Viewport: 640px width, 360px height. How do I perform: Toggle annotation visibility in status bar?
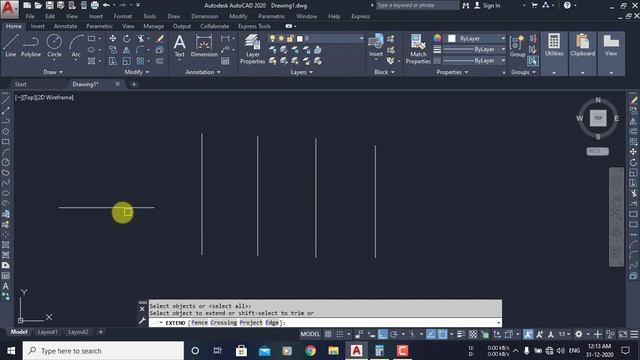click(x=528, y=334)
